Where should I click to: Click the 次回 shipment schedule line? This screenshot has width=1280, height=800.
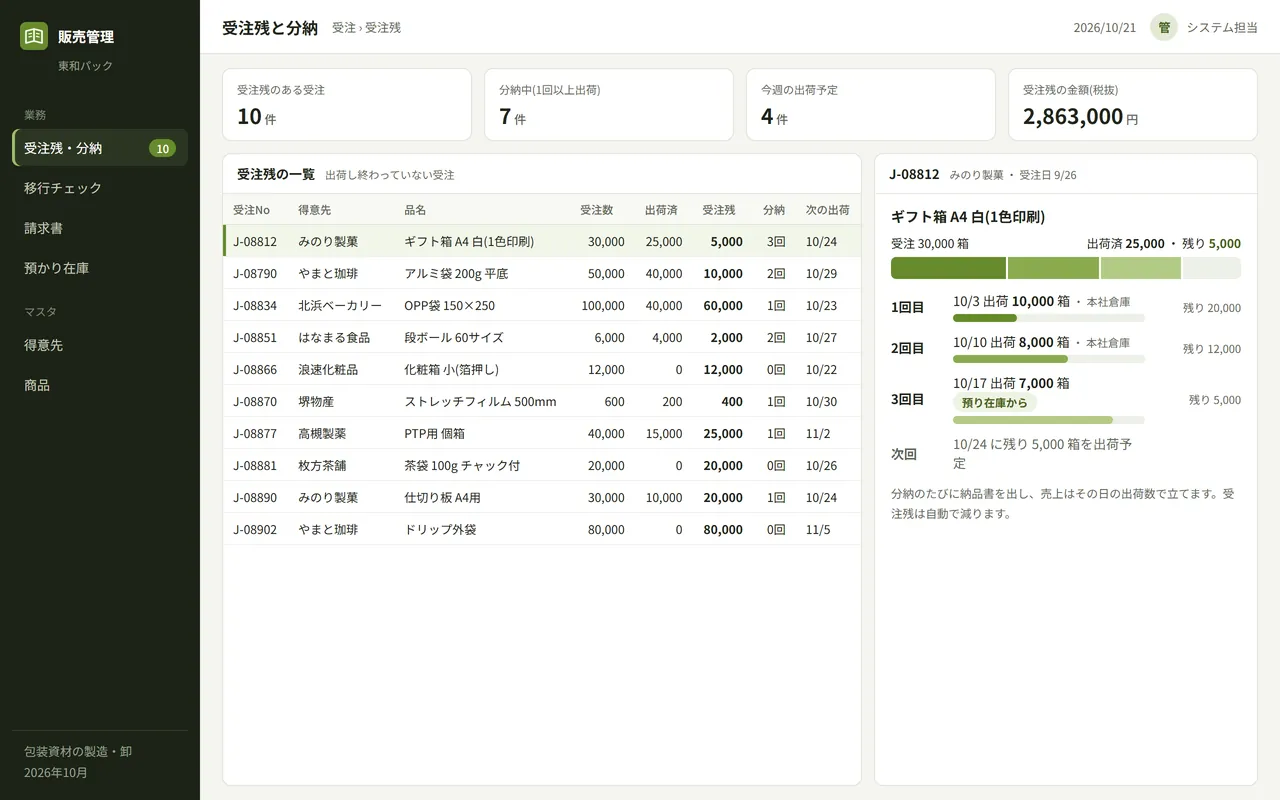click(1066, 453)
